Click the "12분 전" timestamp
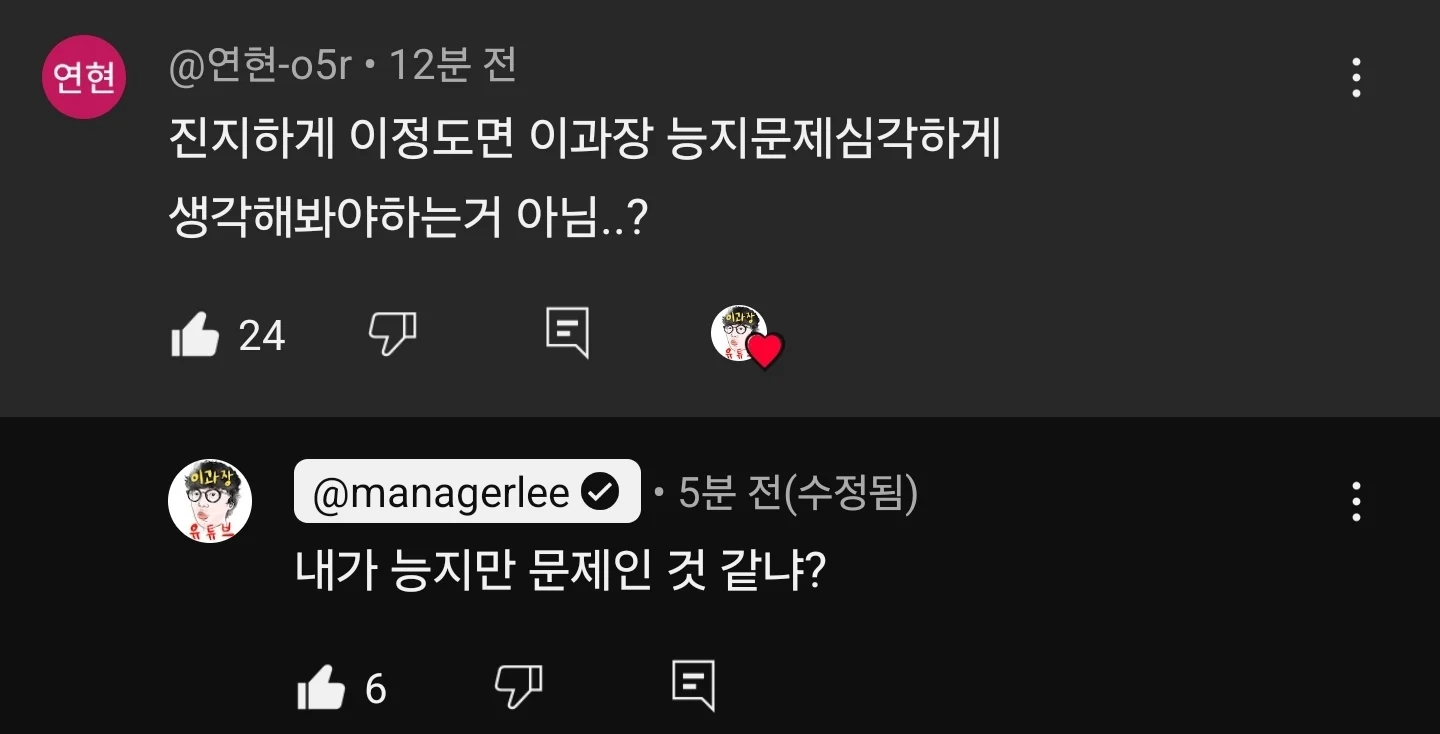Image resolution: width=1440 pixels, height=734 pixels. point(453,67)
